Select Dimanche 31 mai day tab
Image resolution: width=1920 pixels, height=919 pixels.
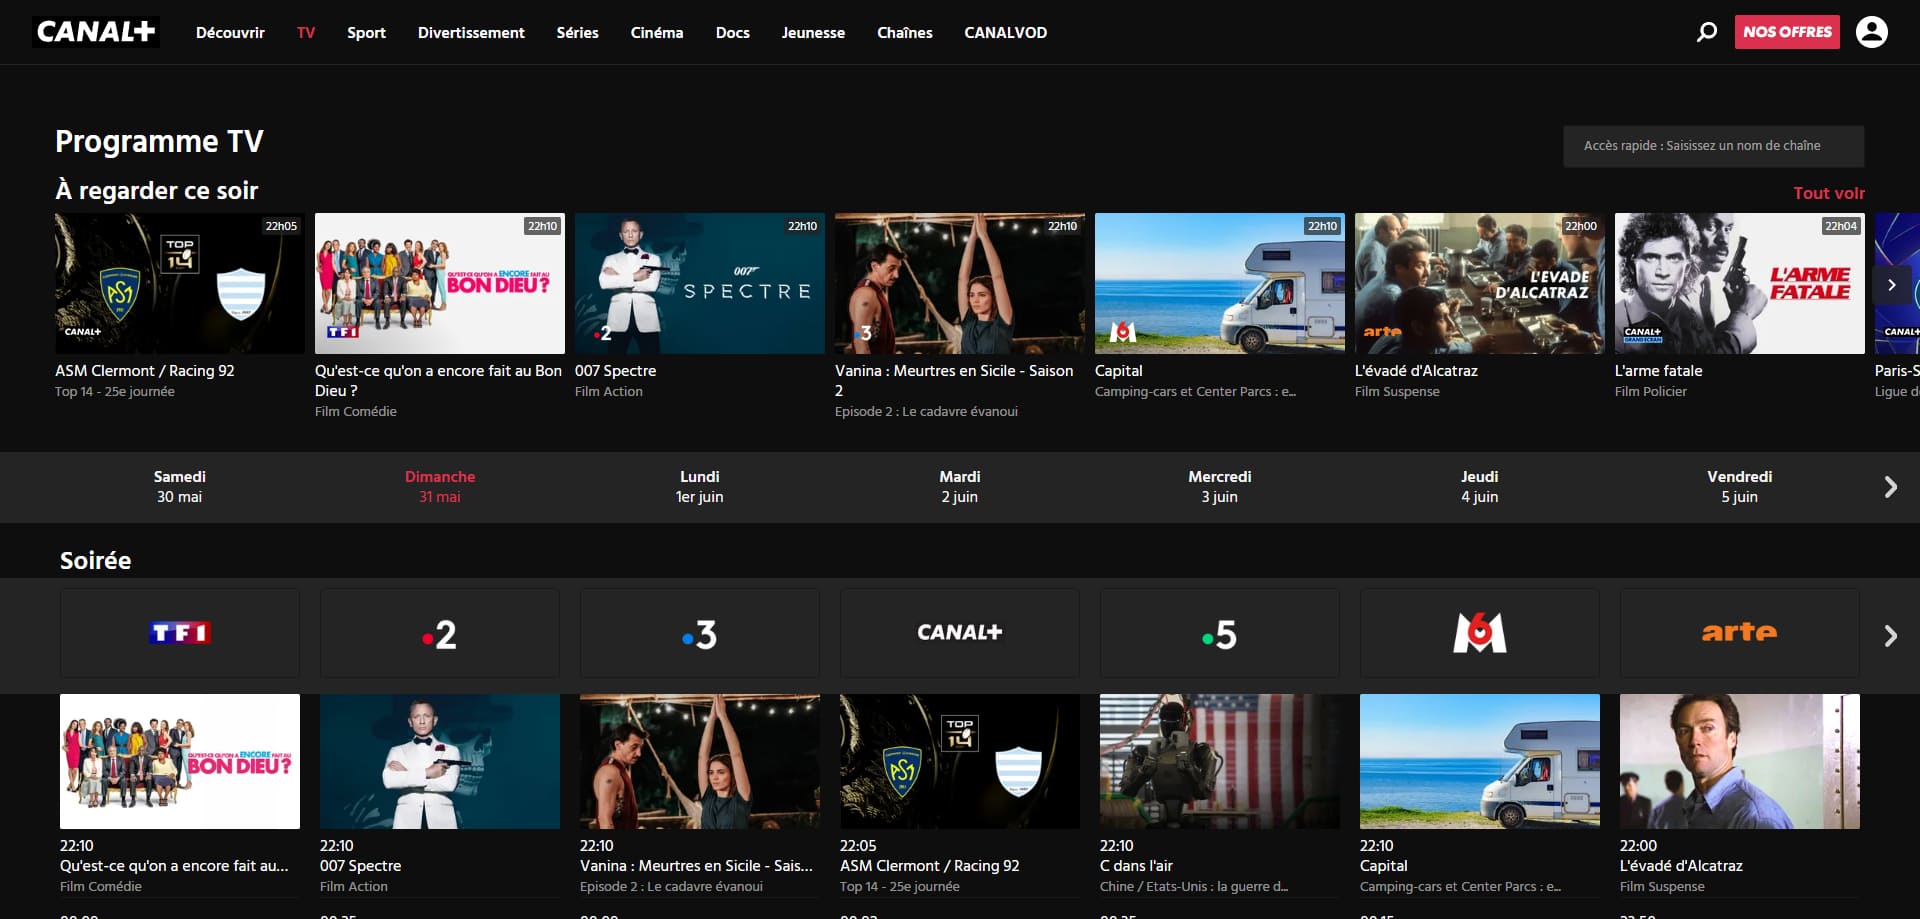coord(440,487)
